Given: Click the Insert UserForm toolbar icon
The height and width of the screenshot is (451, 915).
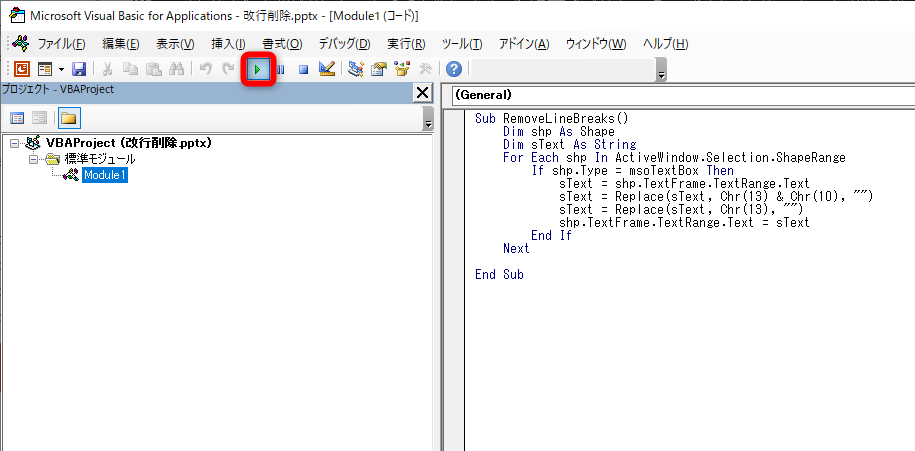Looking at the screenshot, I should point(45,69).
